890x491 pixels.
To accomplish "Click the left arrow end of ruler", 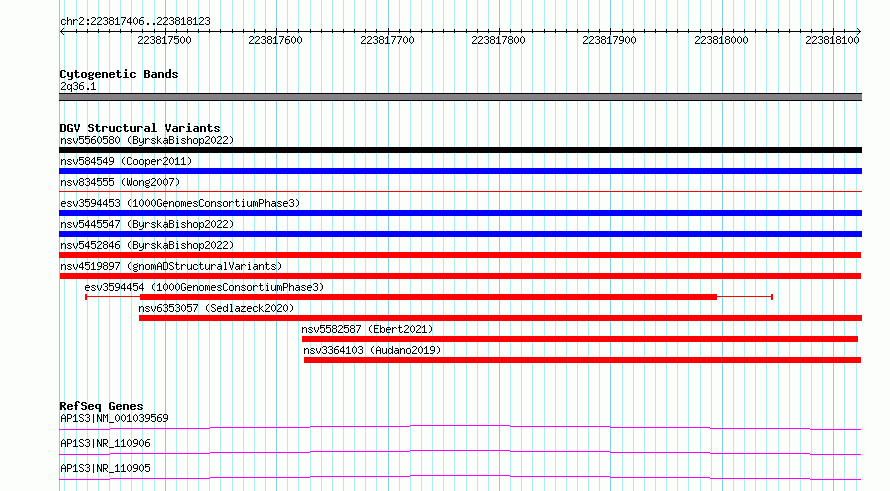I will coord(62,31).
